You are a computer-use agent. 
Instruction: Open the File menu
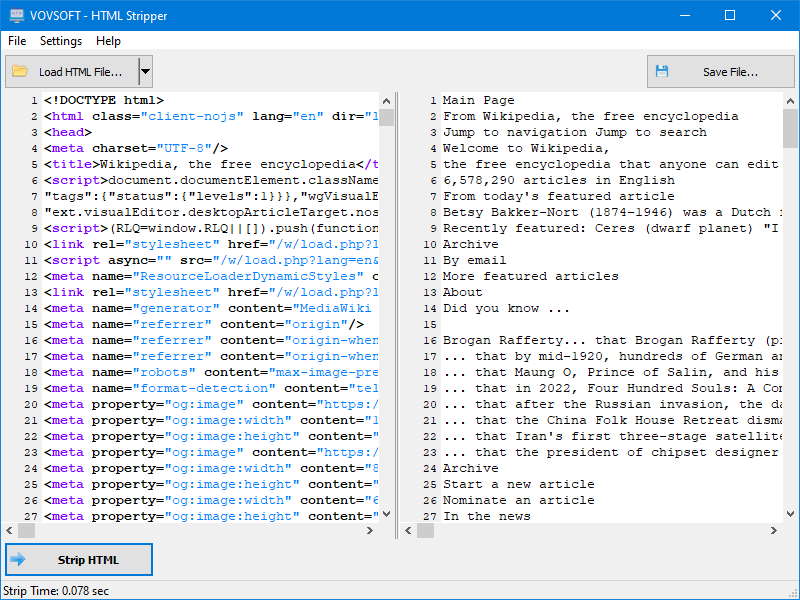coord(17,41)
